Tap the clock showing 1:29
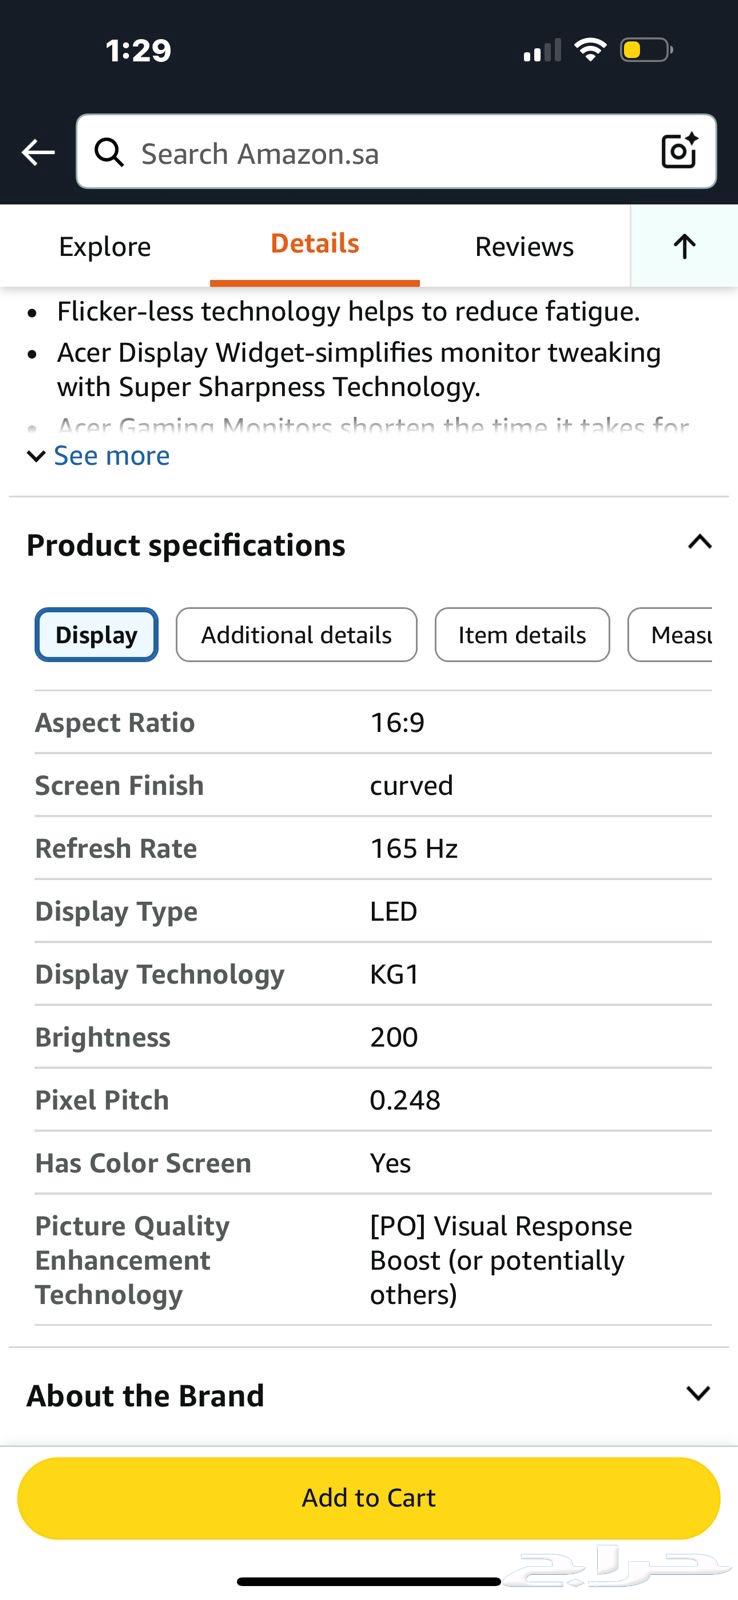 click(139, 50)
